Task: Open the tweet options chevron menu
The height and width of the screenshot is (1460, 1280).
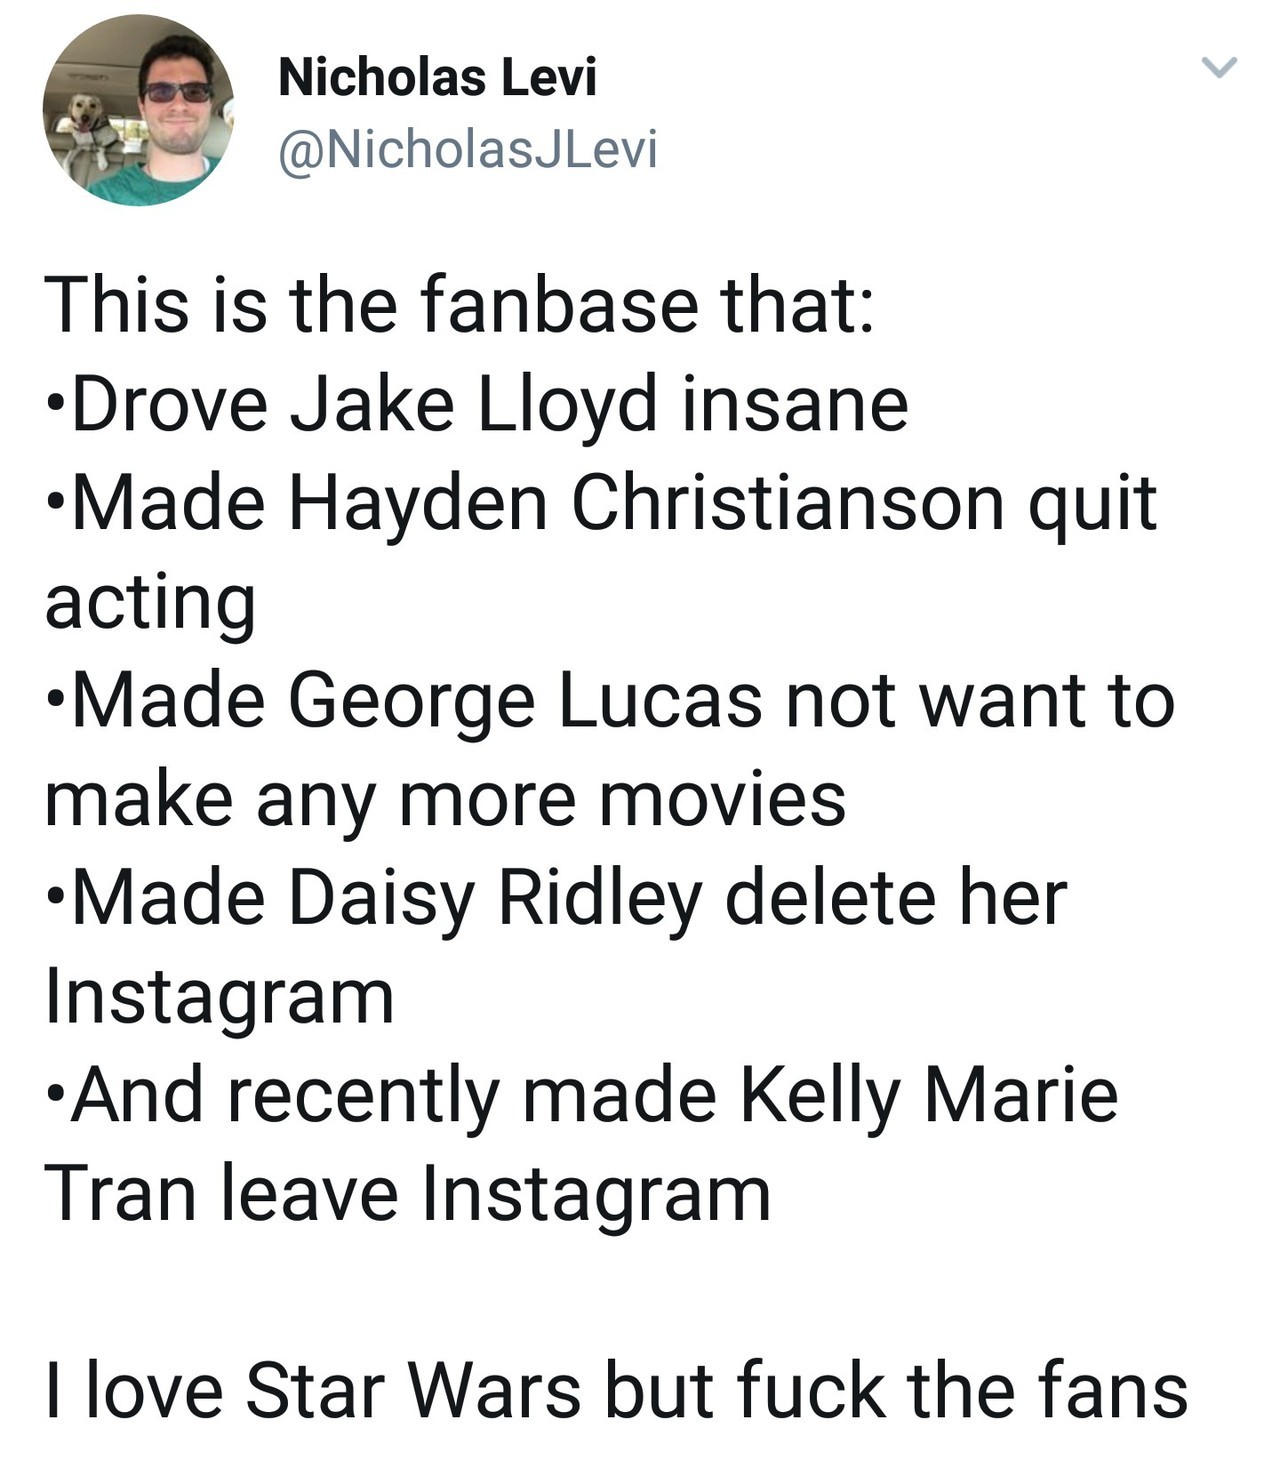Action: (x=1218, y=68)
